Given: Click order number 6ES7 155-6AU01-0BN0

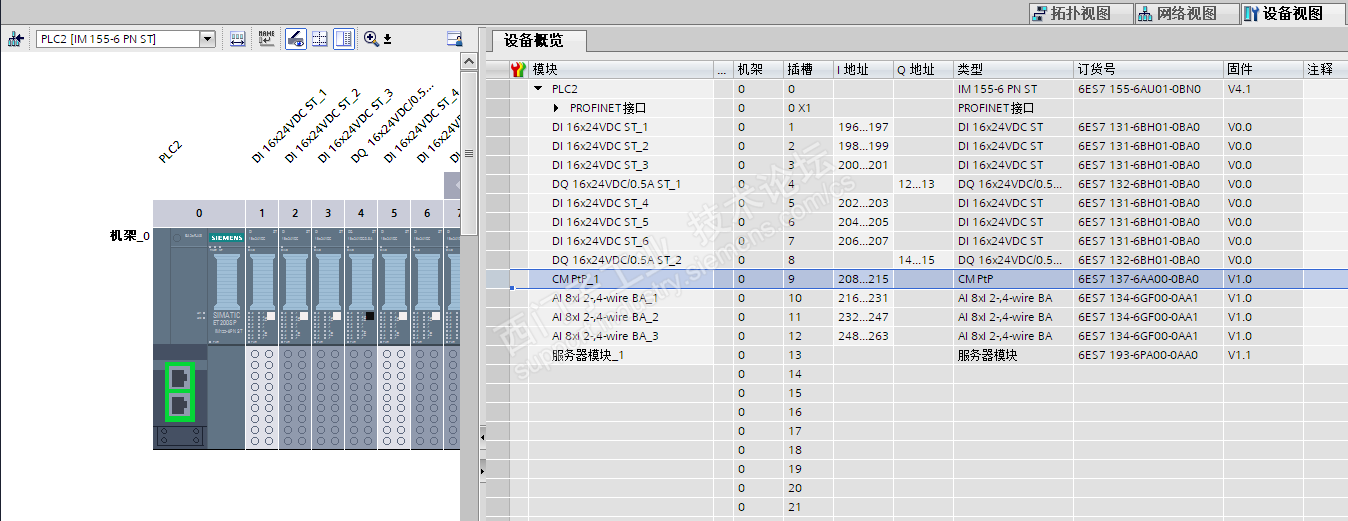Looking at the screenshot, I should 1148,89.
